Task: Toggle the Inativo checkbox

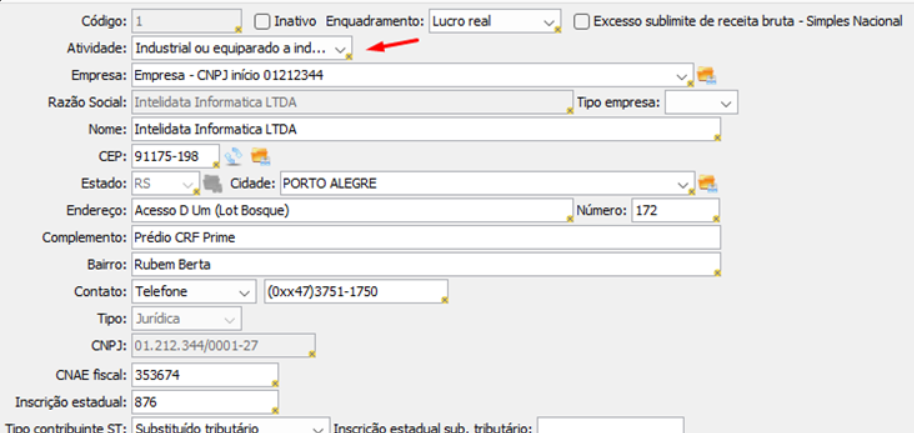Action: [x=263, y=20]
